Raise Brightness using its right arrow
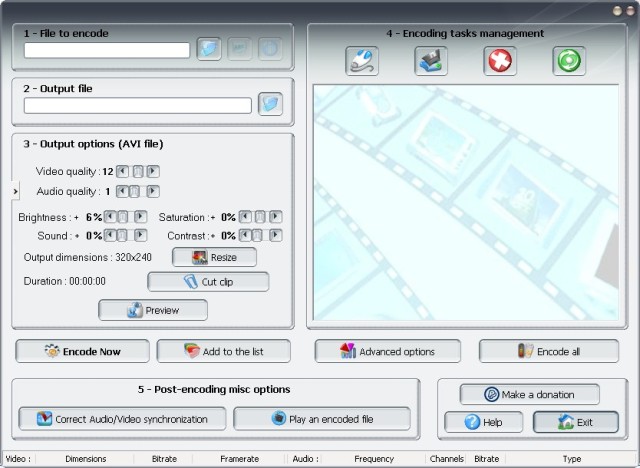Image resolution: width=640 pixels, height=468 pixels. click(140, 217)
